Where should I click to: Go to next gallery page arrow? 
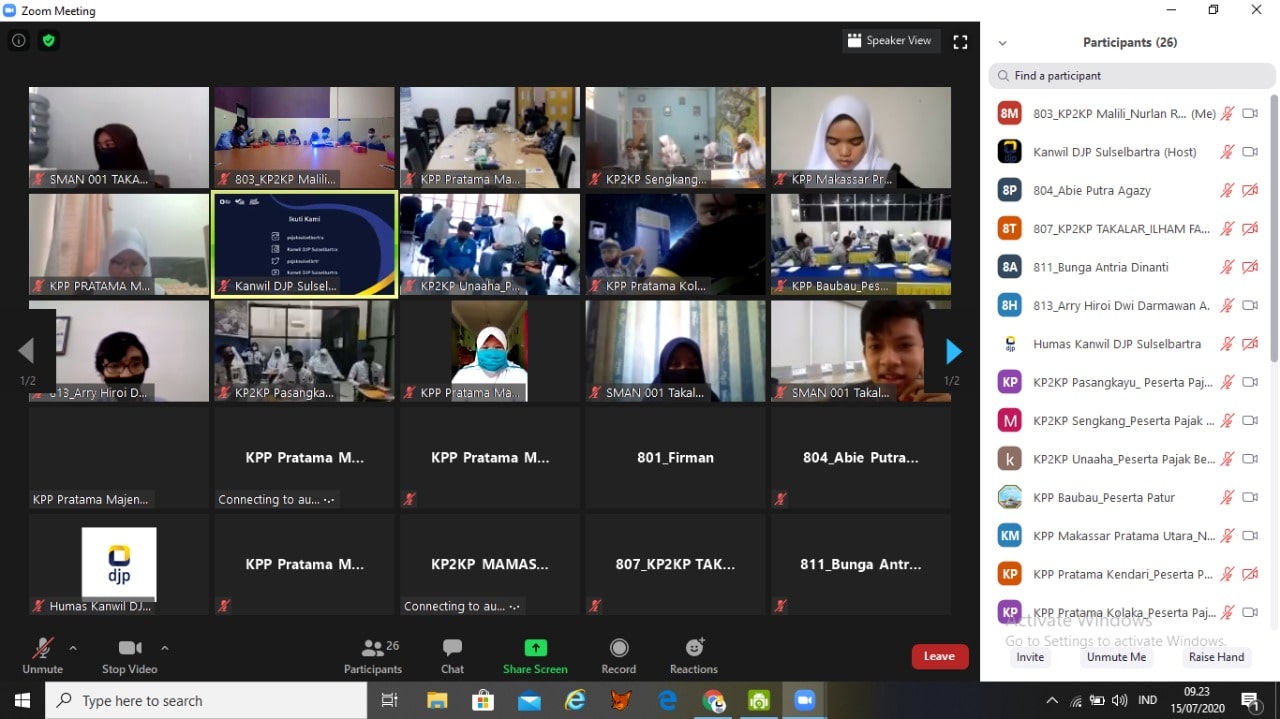pyautogui.click(x=953, y=351)
